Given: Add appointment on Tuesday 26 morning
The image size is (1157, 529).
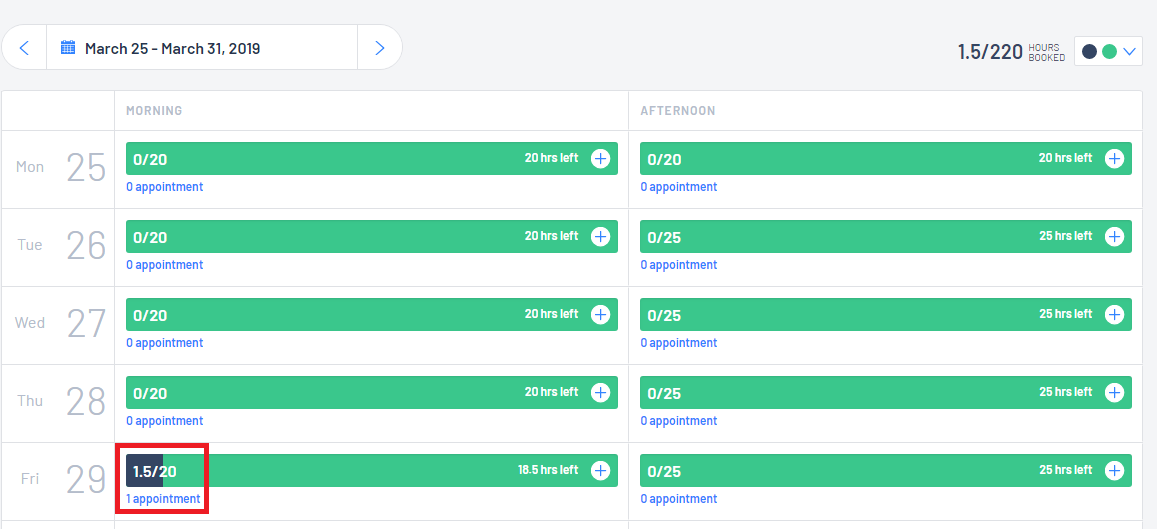Looking at the screenshot, I should click(x=601, y=236).
